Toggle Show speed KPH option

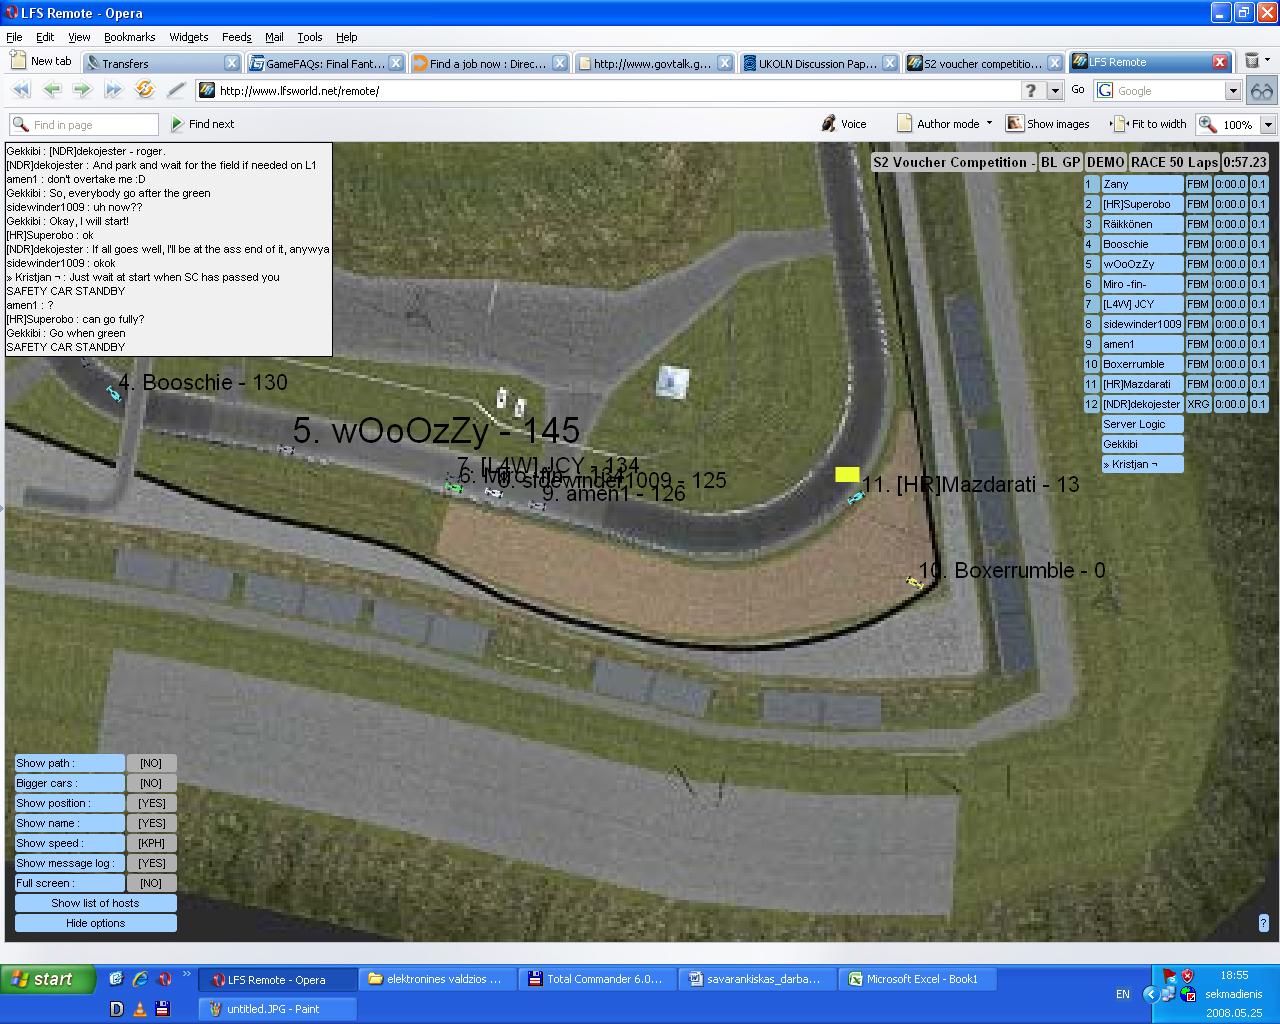(151, 843)
